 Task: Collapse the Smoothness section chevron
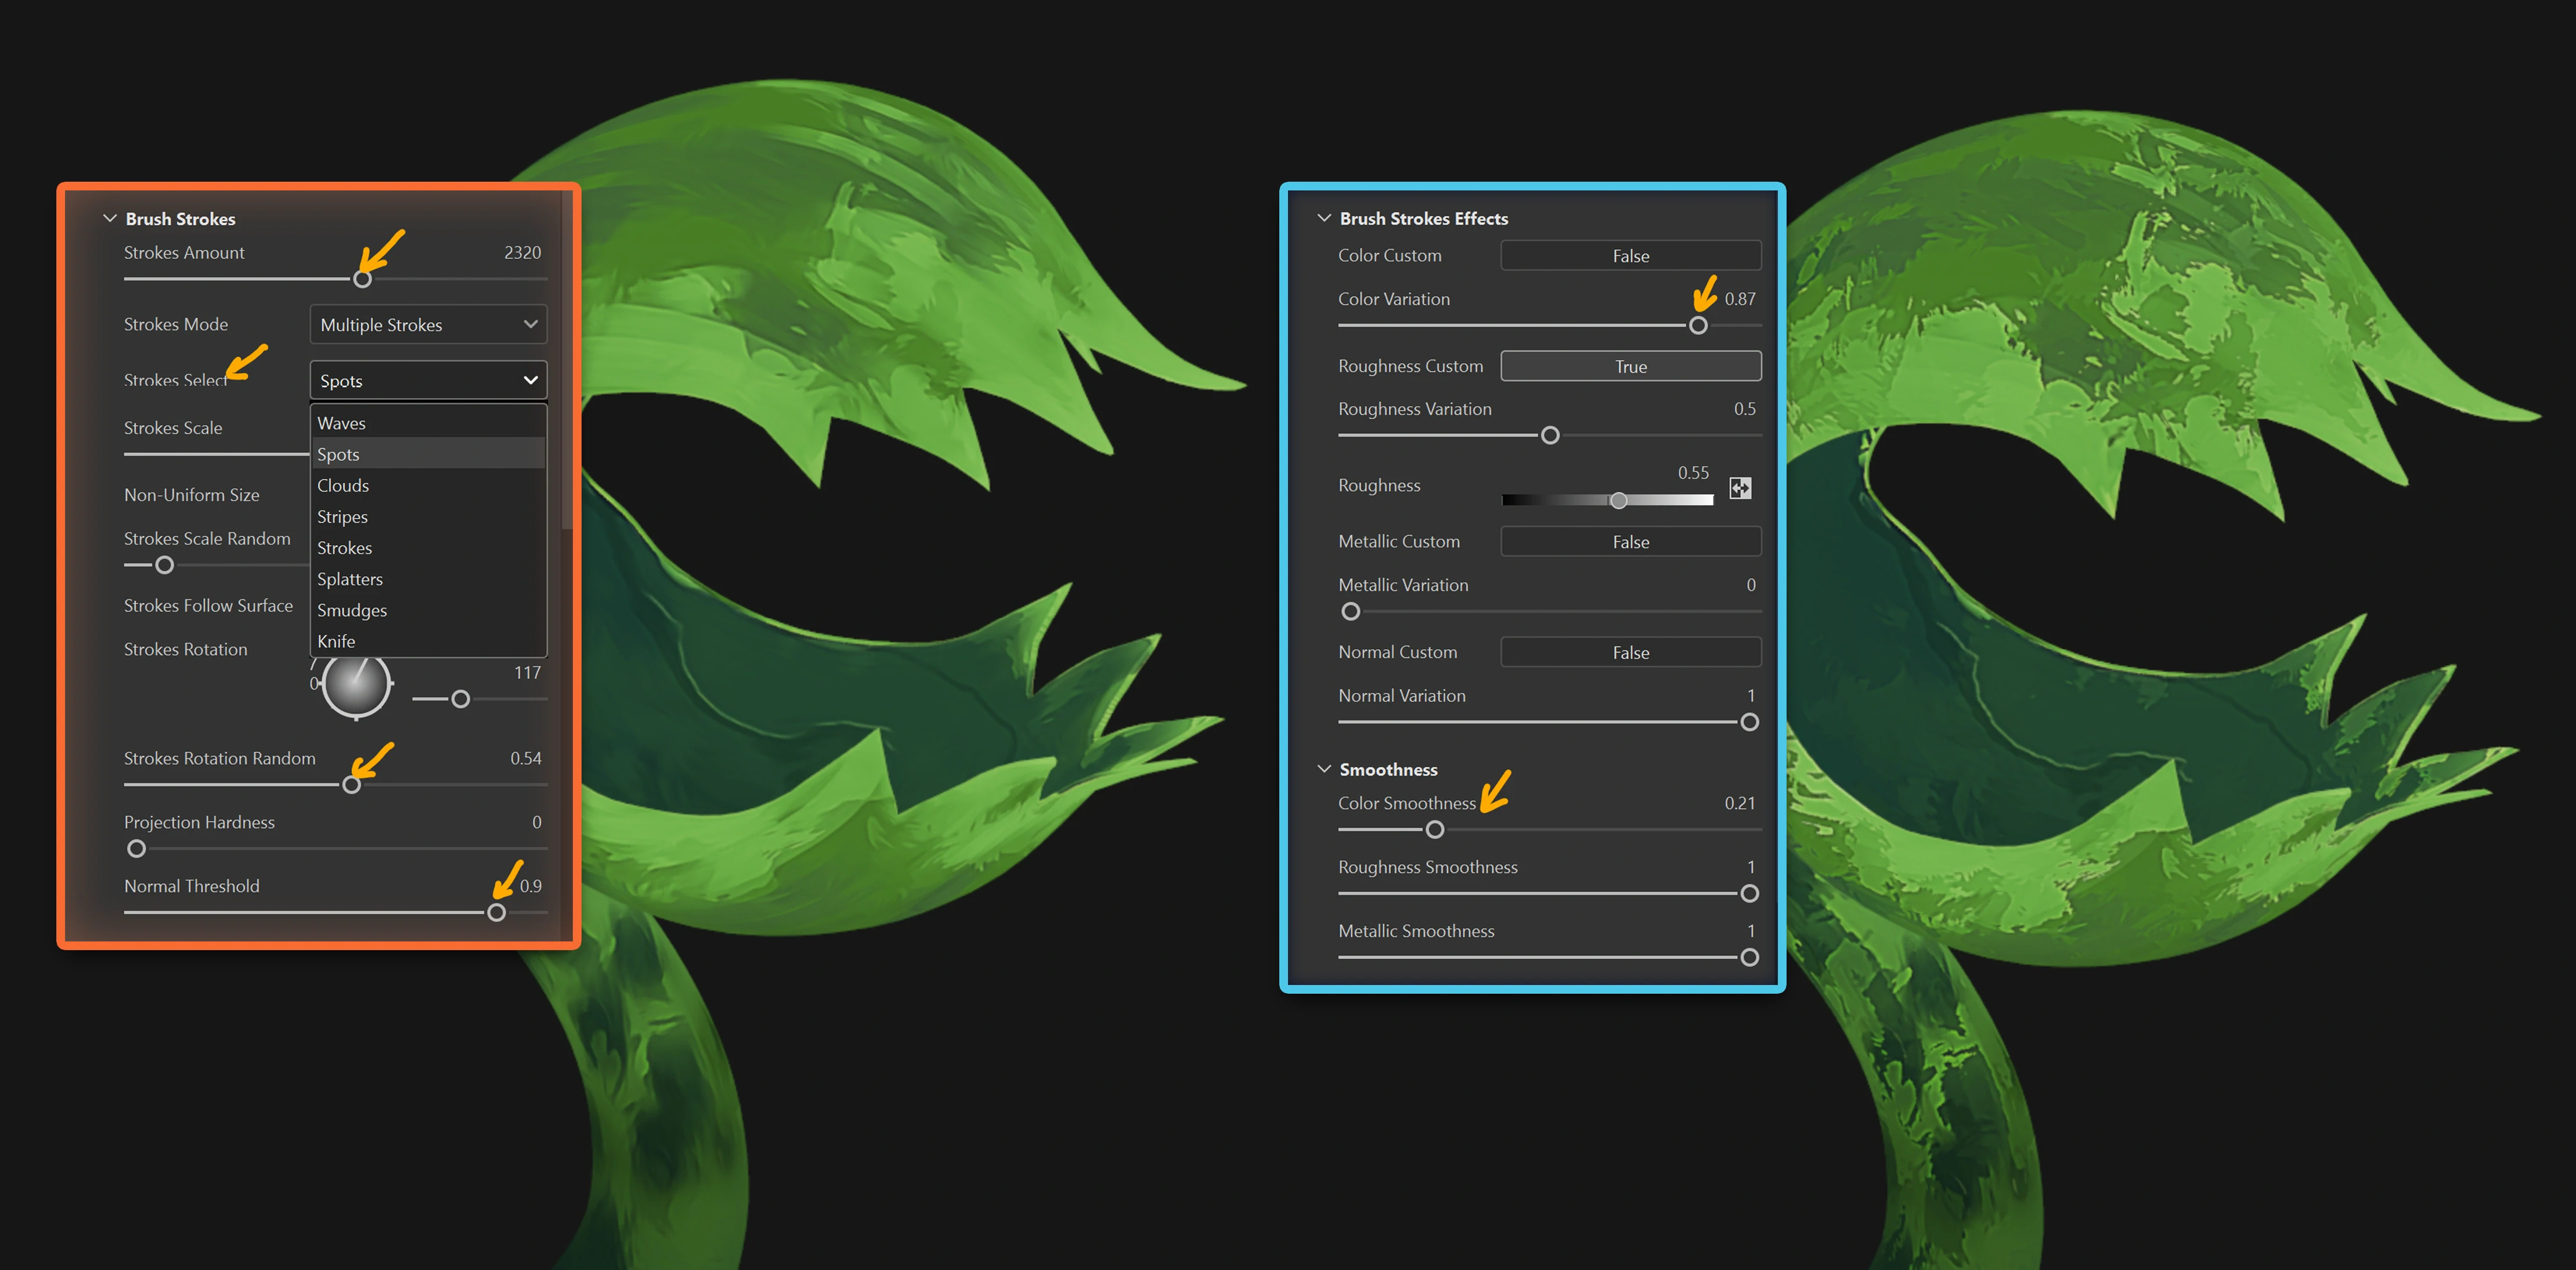point(1324,769)
